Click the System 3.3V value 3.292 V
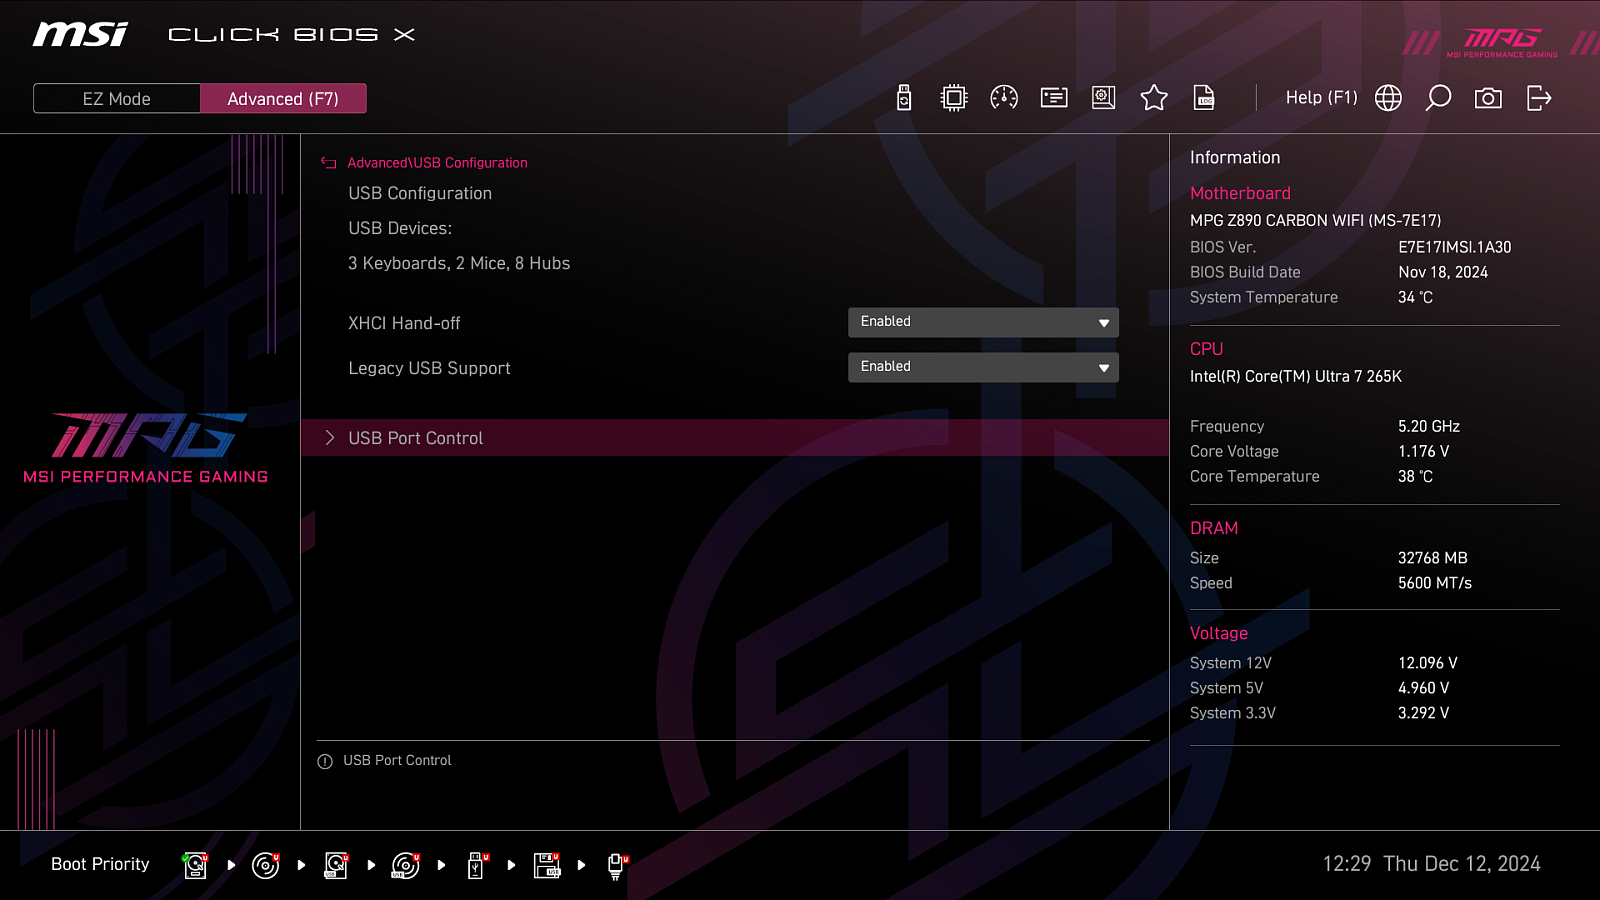This screenshot has height=900, width=1600. [x=1424, y=713]
